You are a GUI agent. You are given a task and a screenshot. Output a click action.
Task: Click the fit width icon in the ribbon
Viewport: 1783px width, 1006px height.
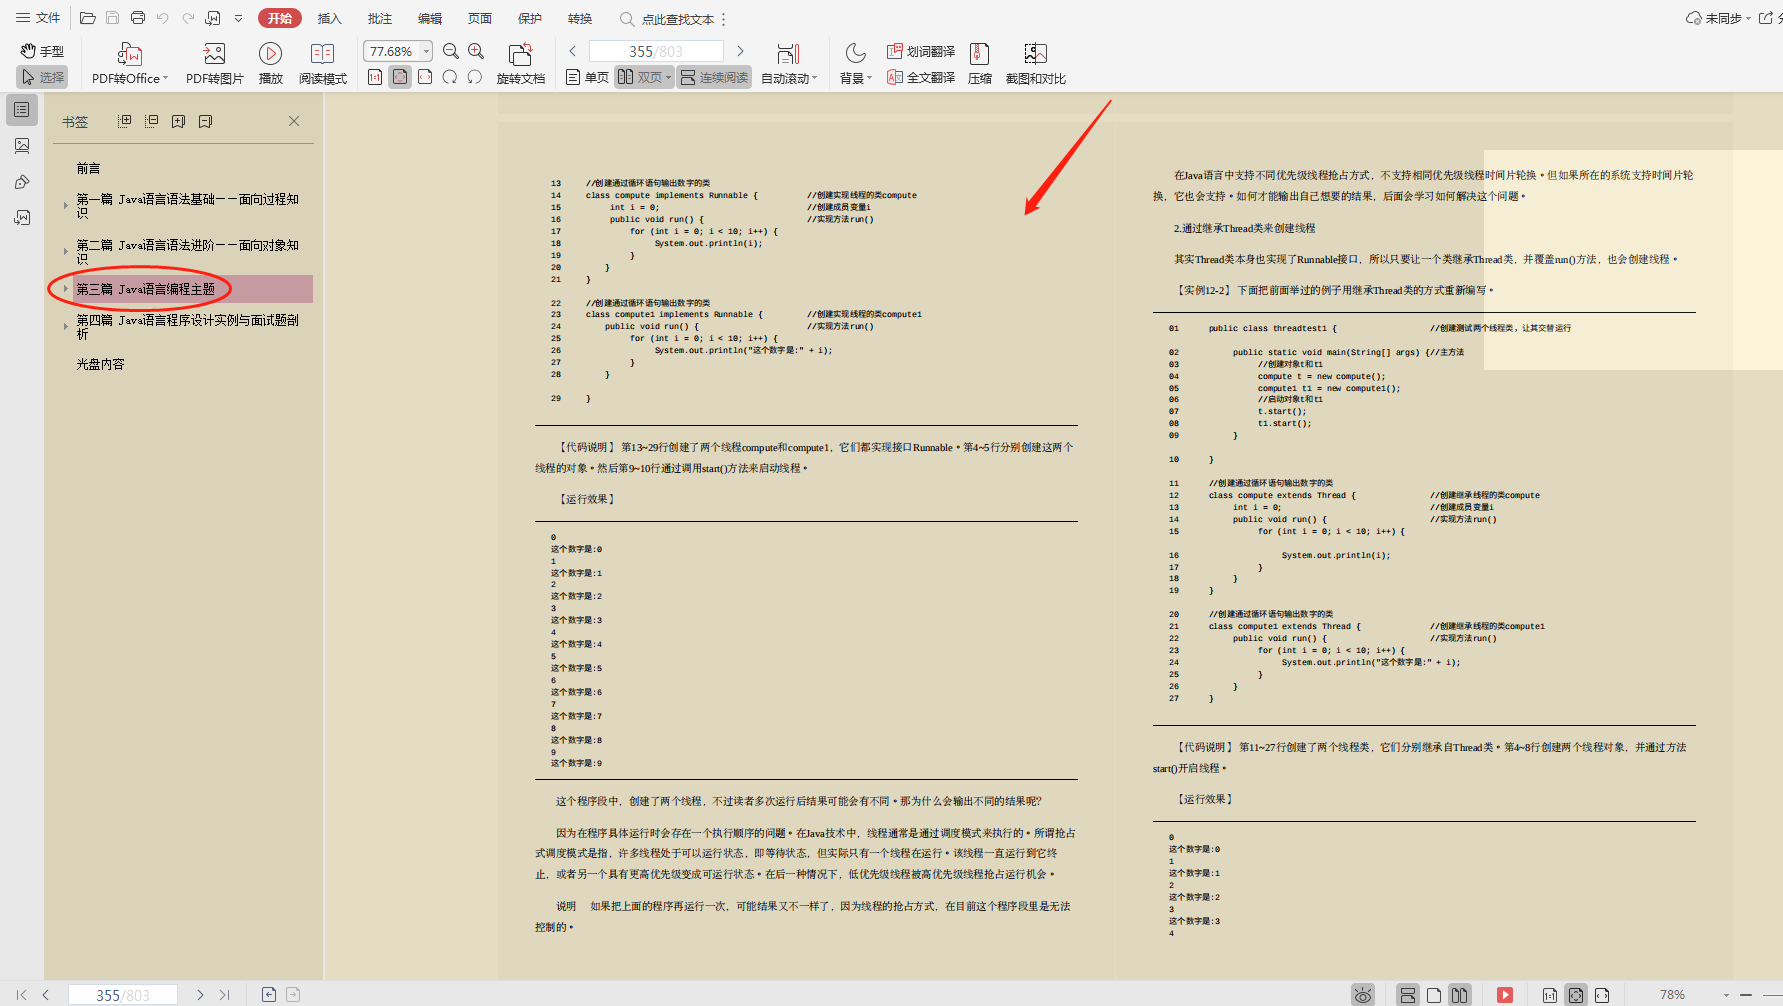(425, 77)
